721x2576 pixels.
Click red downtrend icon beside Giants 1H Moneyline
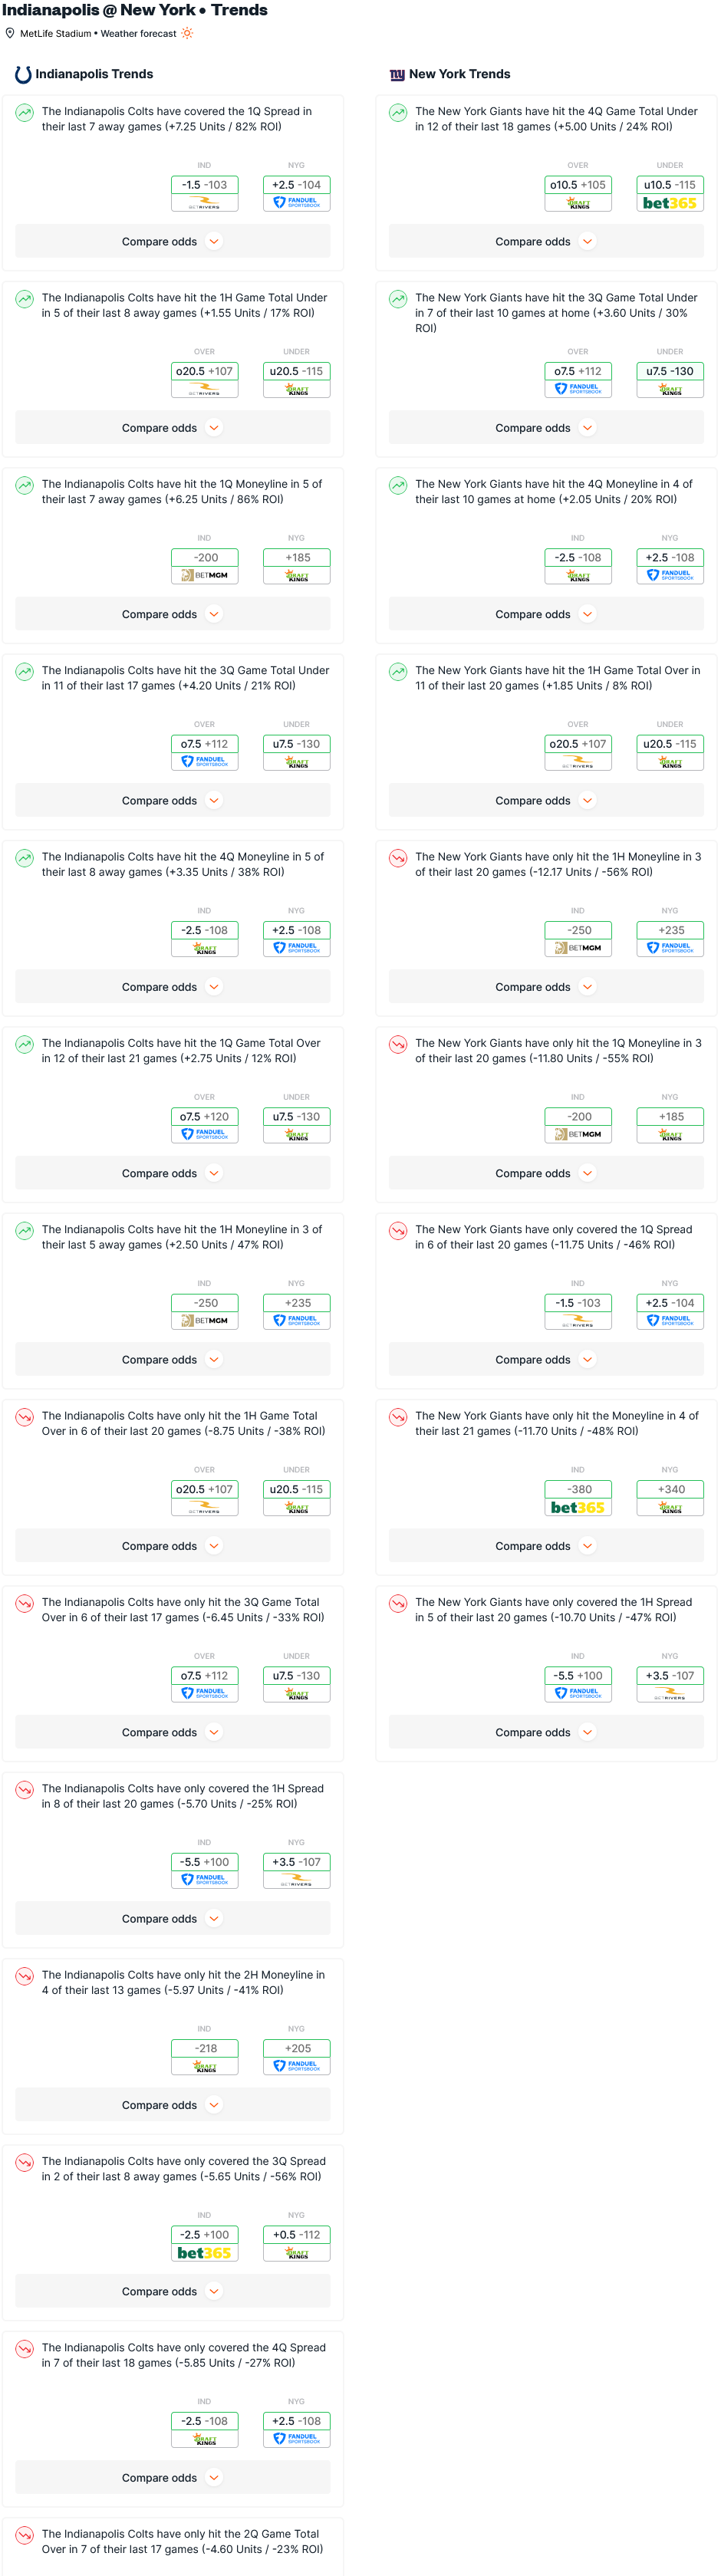[x=398, y=858]
